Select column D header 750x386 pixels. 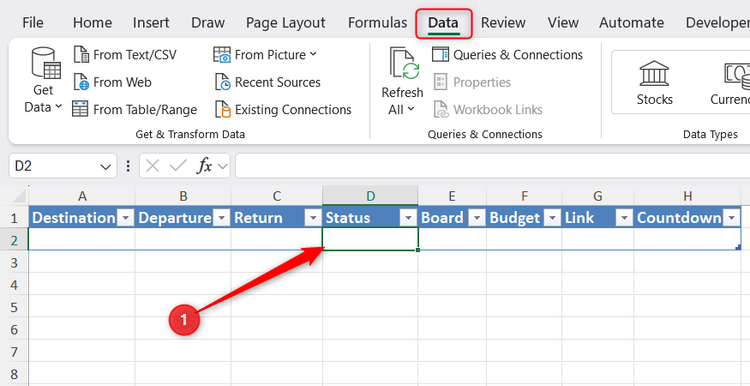tap(370, 196)
